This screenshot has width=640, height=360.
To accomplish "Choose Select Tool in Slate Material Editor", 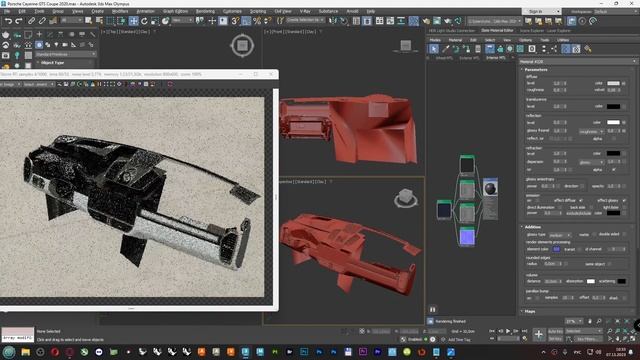I will pyautogui.click(x=434, y=49).
